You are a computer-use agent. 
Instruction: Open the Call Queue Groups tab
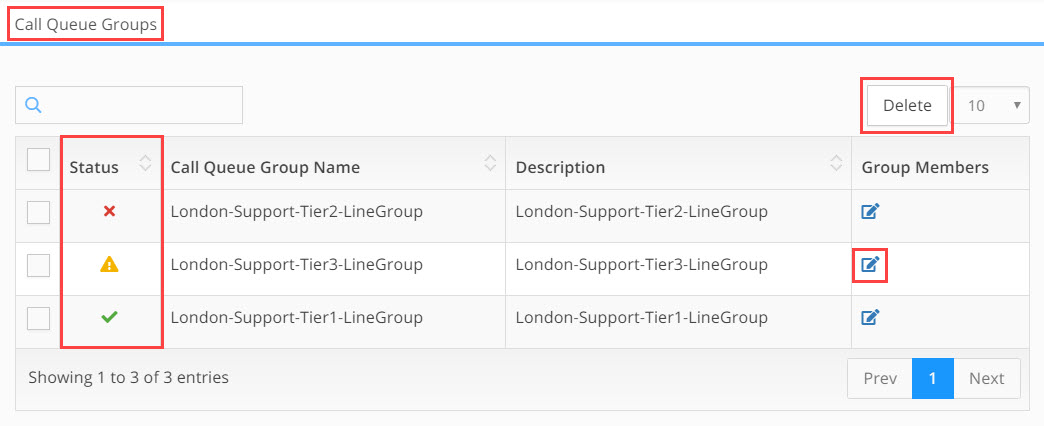(x=86, y=25)
